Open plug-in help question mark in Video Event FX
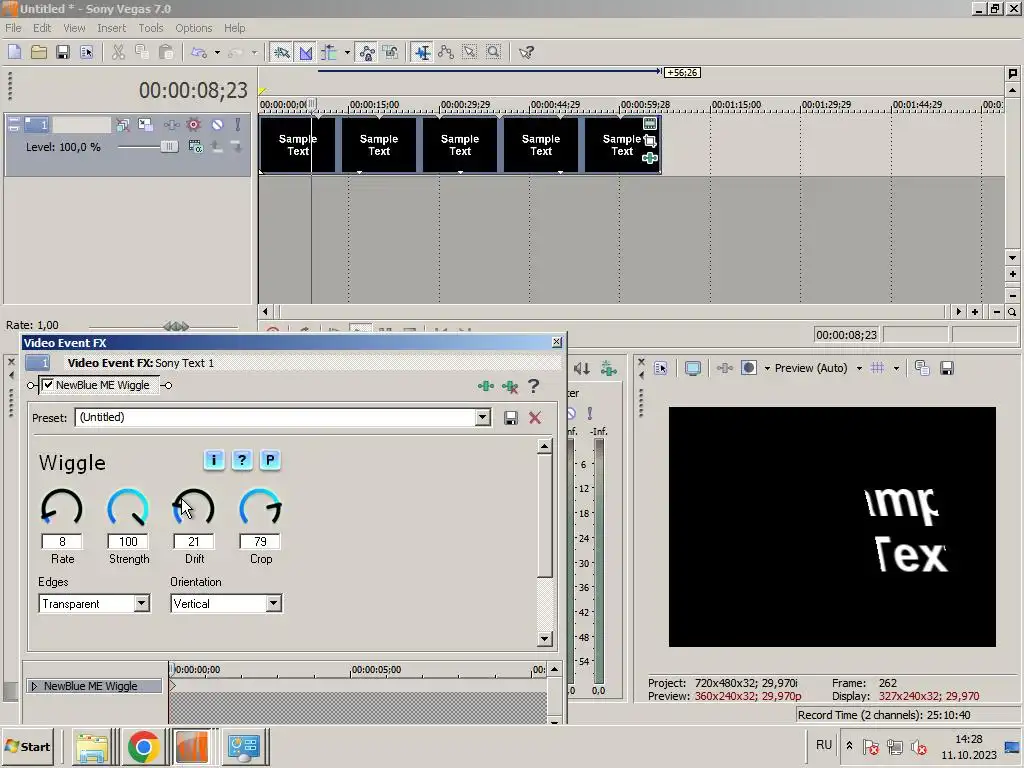The width and height of the screenshot is (1024, 768). point(534,386)
